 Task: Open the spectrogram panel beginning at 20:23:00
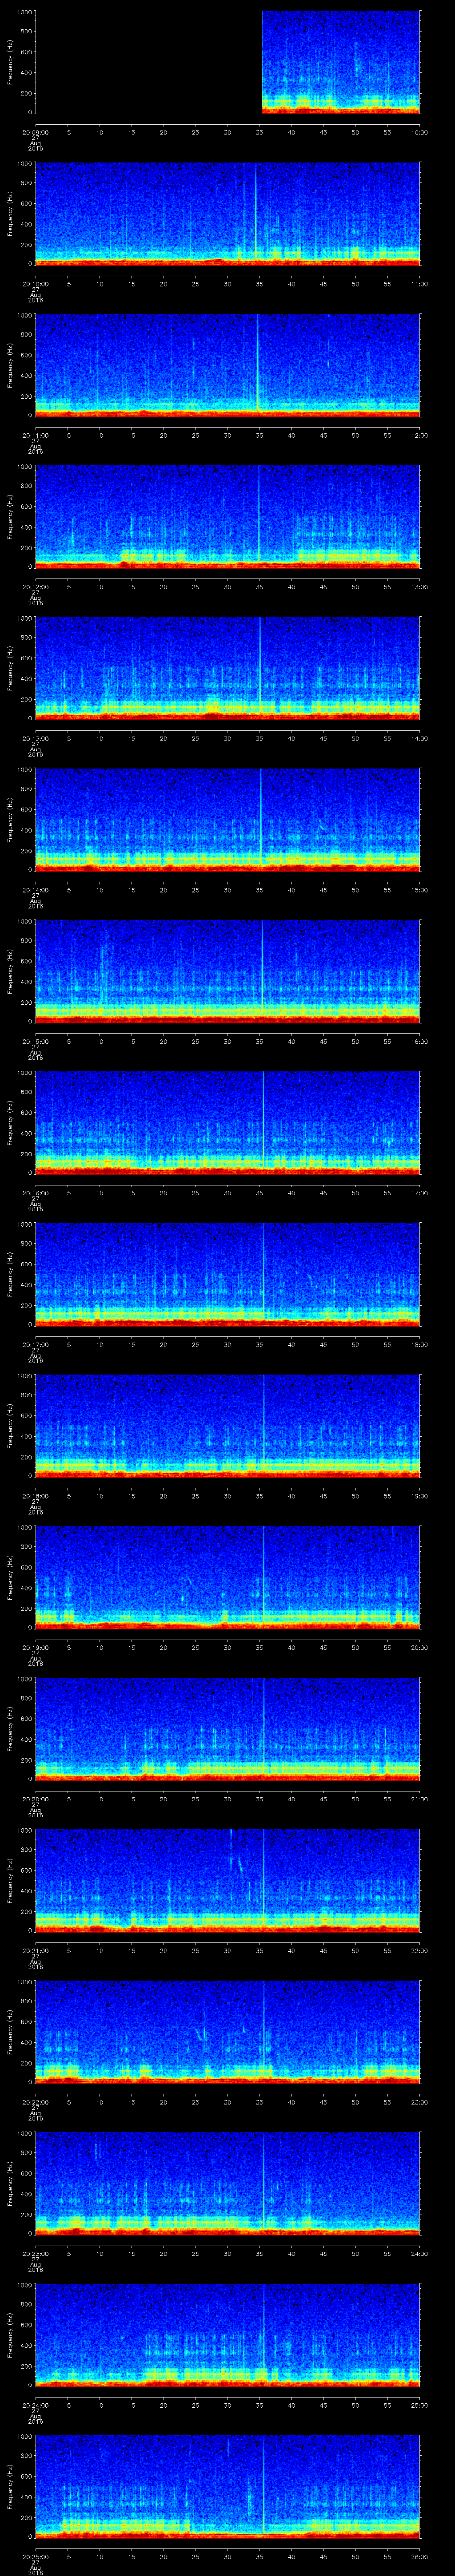coord(228,2183)
